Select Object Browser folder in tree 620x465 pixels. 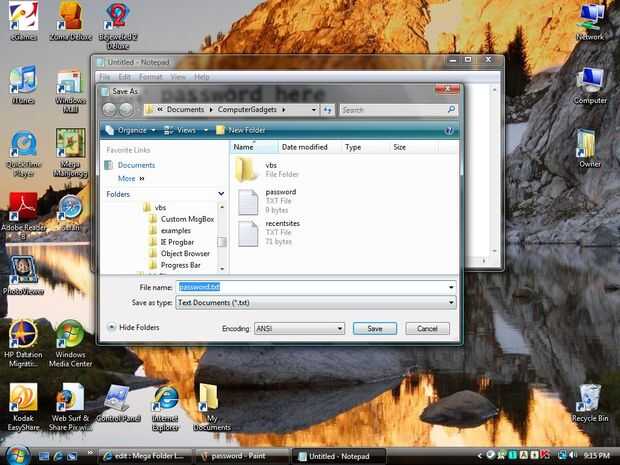click(180, 253)
